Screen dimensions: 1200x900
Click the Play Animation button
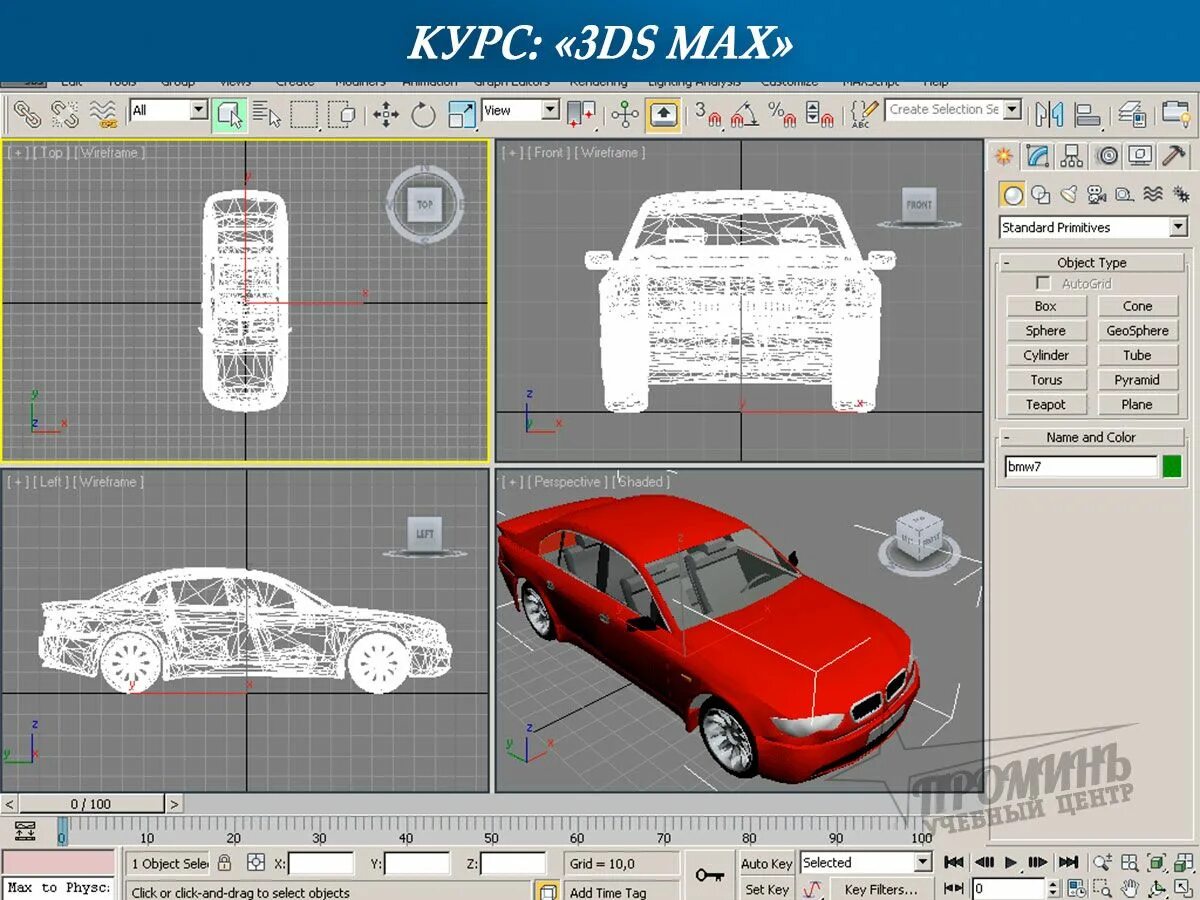(x=1011, y=862)
